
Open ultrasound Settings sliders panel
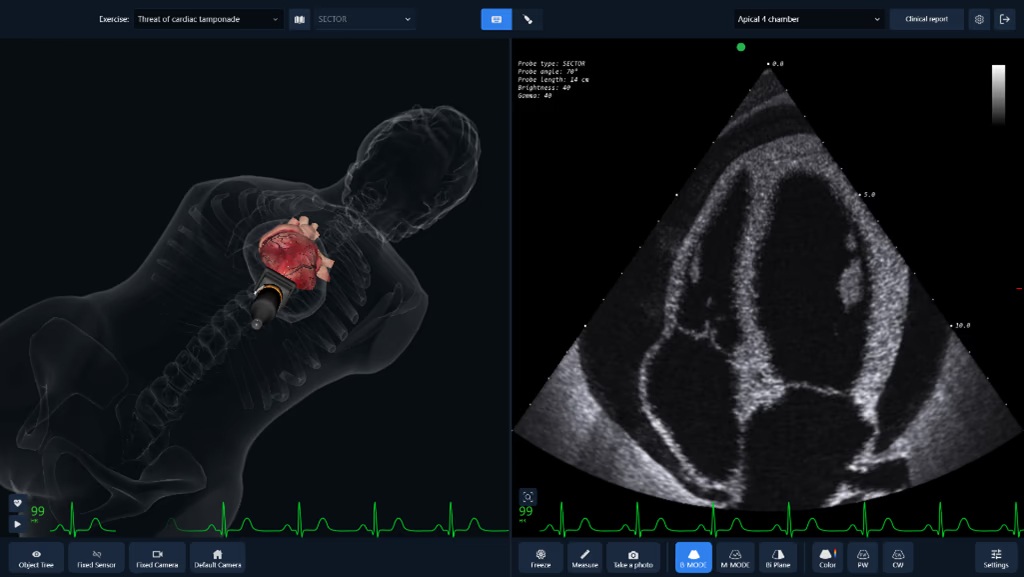[x=996, y=558]
